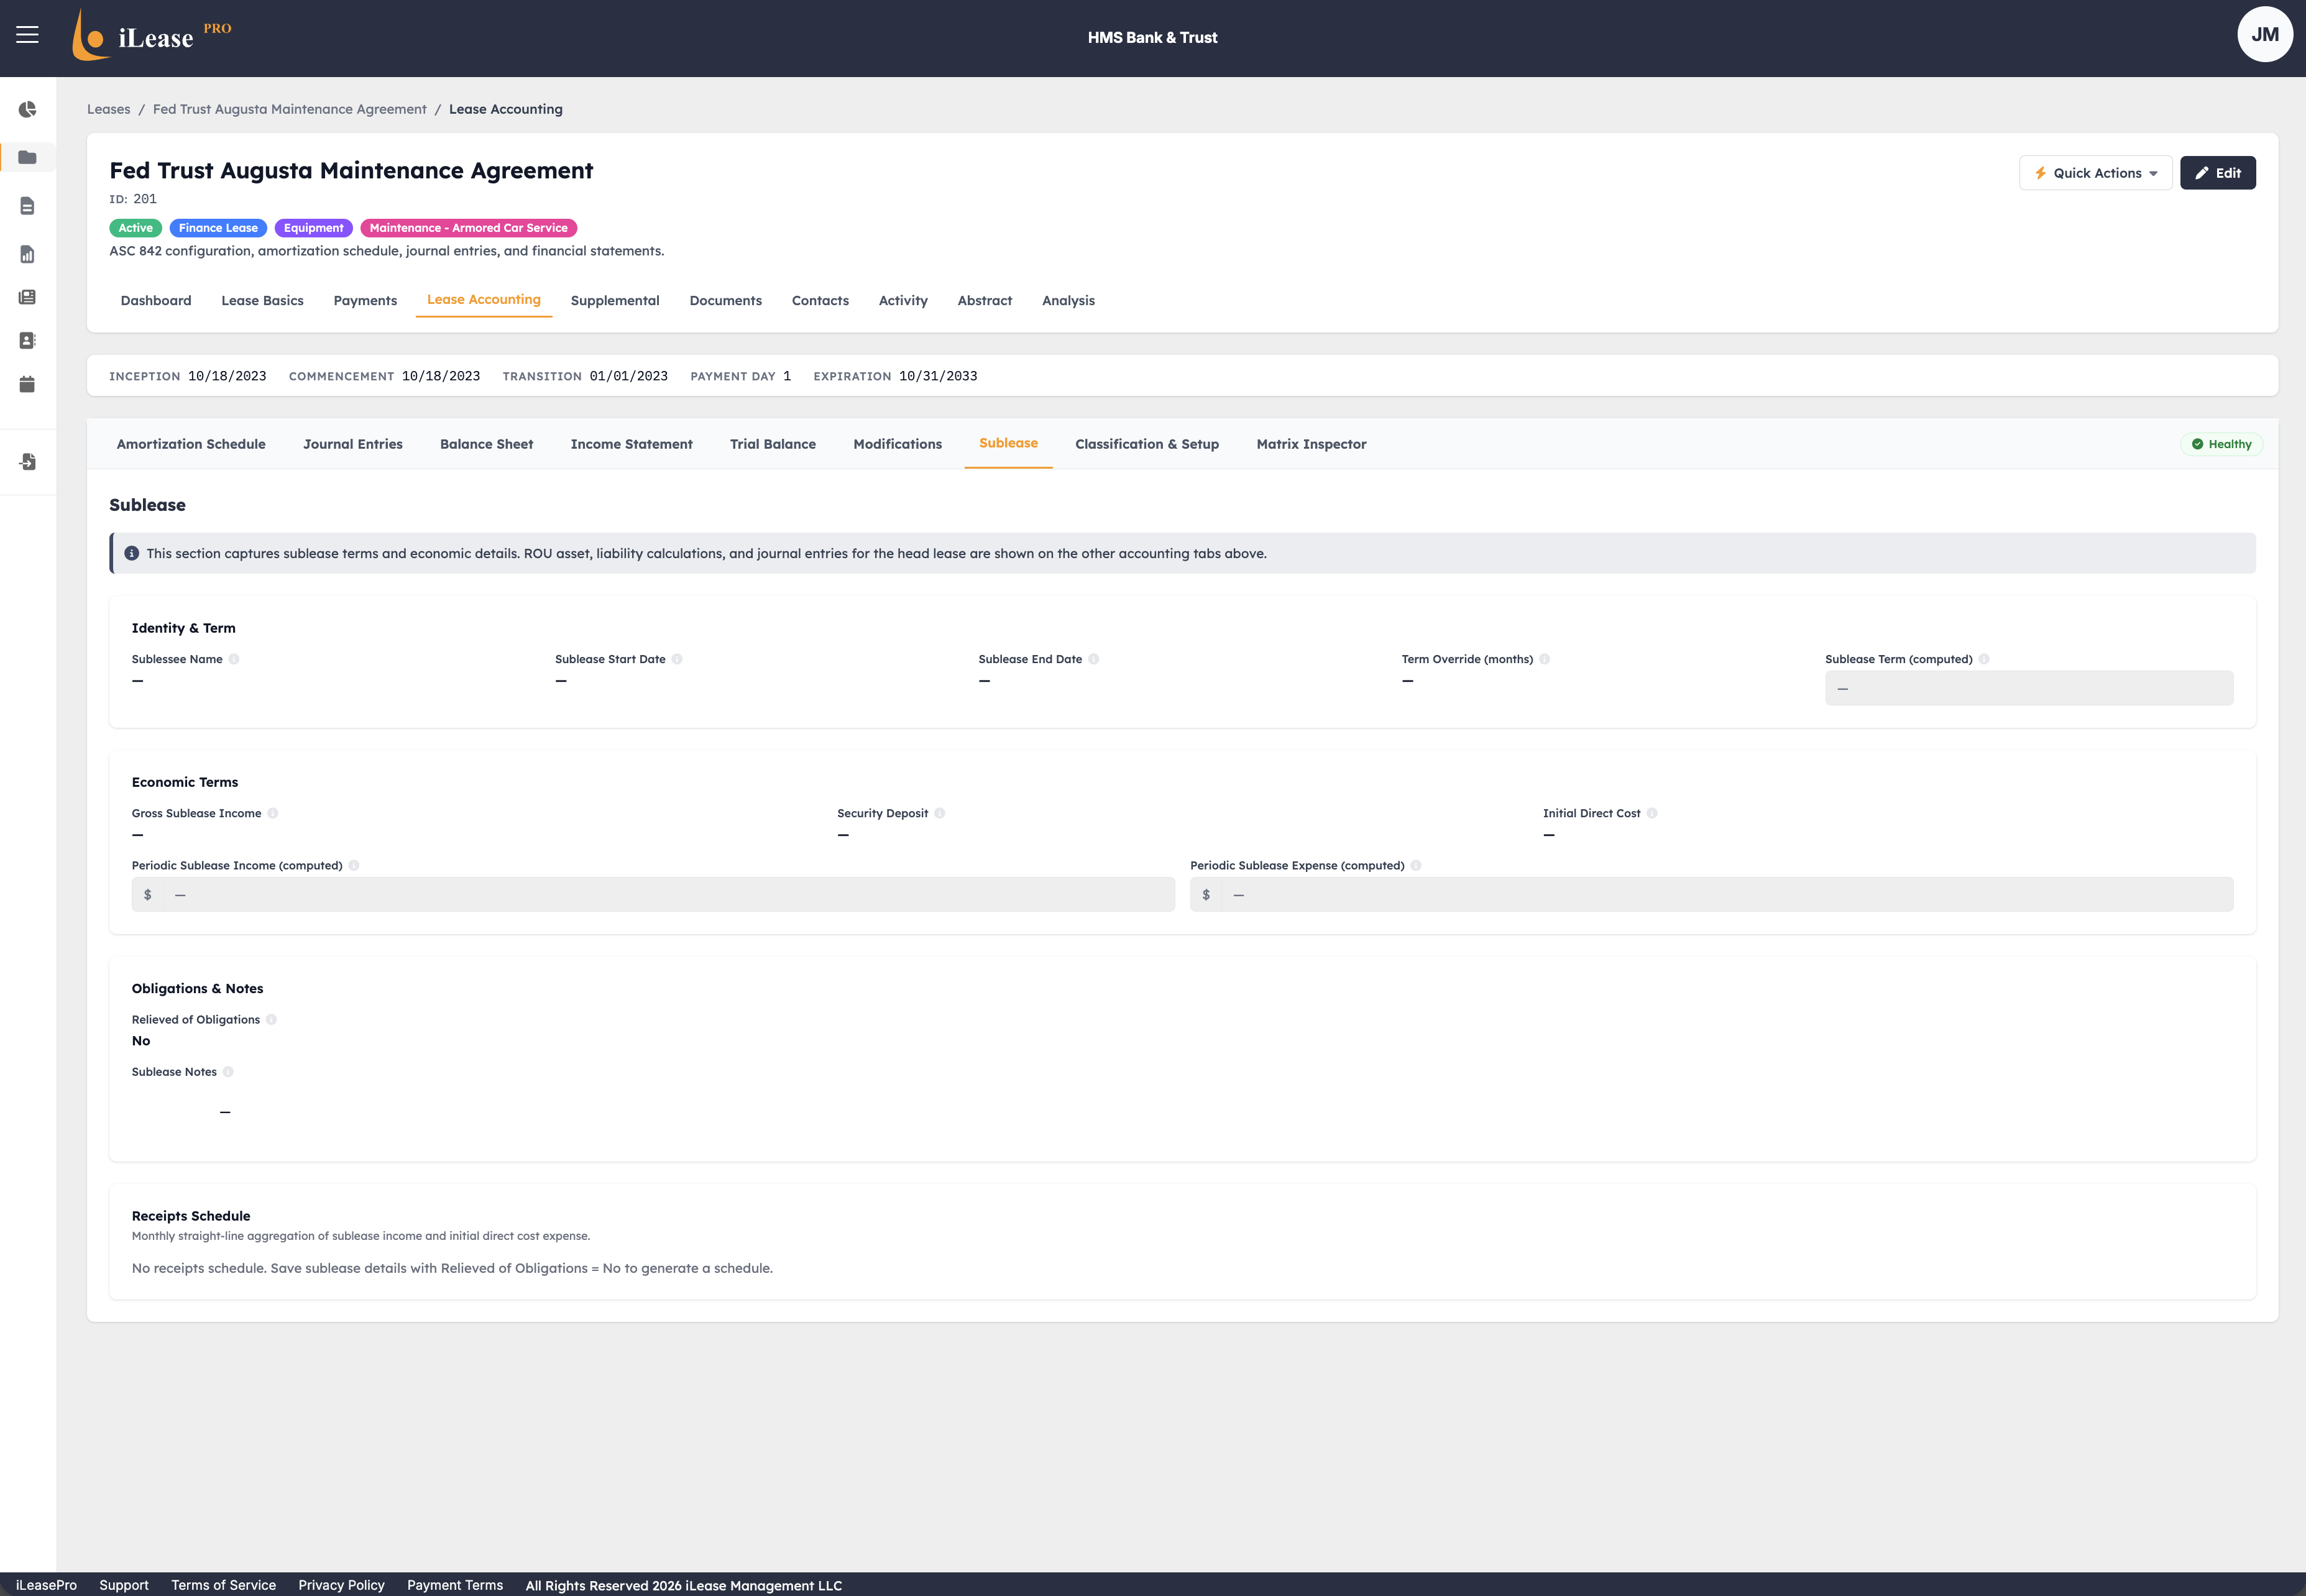Open Terms of Service footer link
The image size is (2306, 1596).
[223, 1585]
